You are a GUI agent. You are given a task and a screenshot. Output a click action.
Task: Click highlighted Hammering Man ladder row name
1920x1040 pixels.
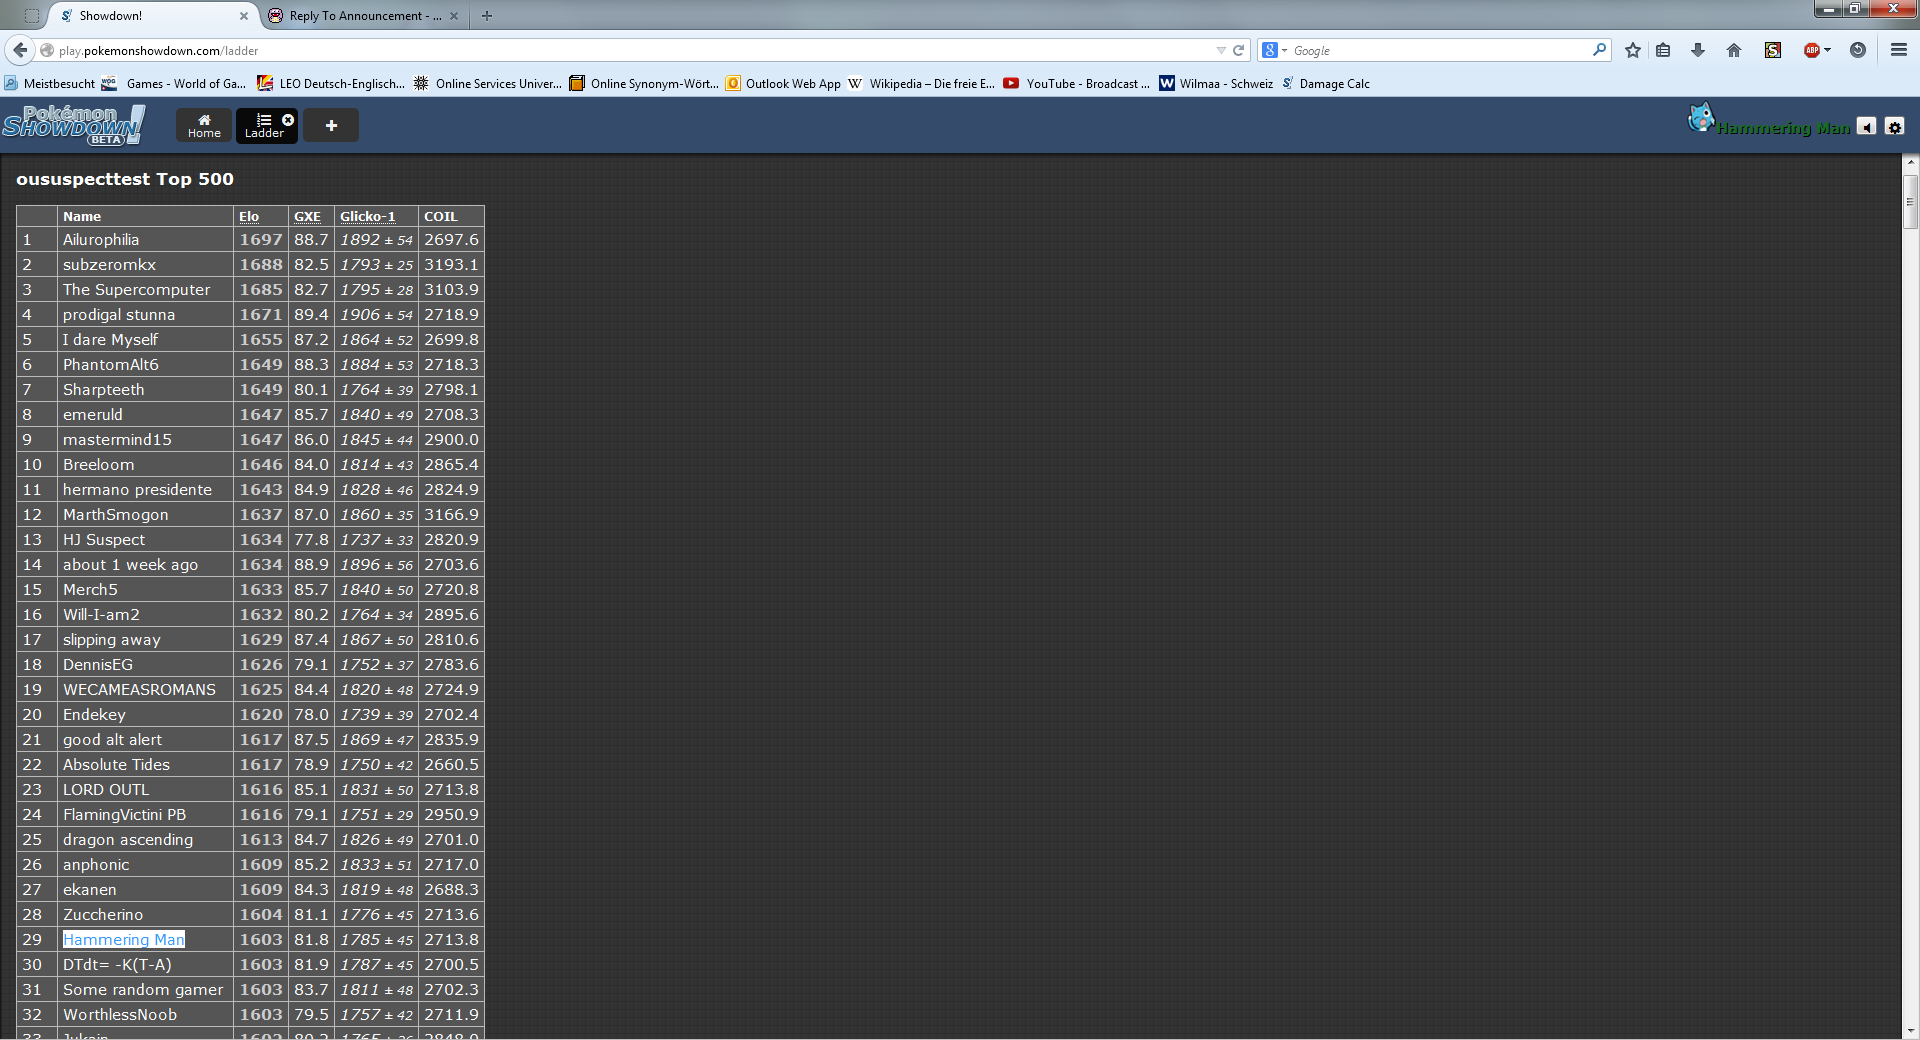[124, 940]
